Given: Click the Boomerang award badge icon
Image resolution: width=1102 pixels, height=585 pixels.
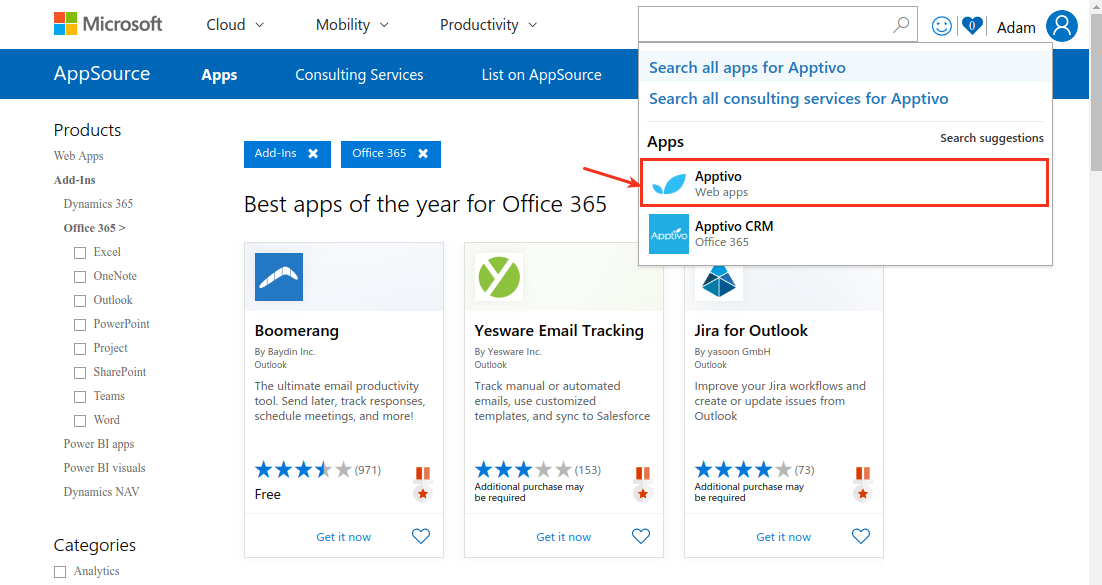Looking at the screenshot, I should pos(422,484).
